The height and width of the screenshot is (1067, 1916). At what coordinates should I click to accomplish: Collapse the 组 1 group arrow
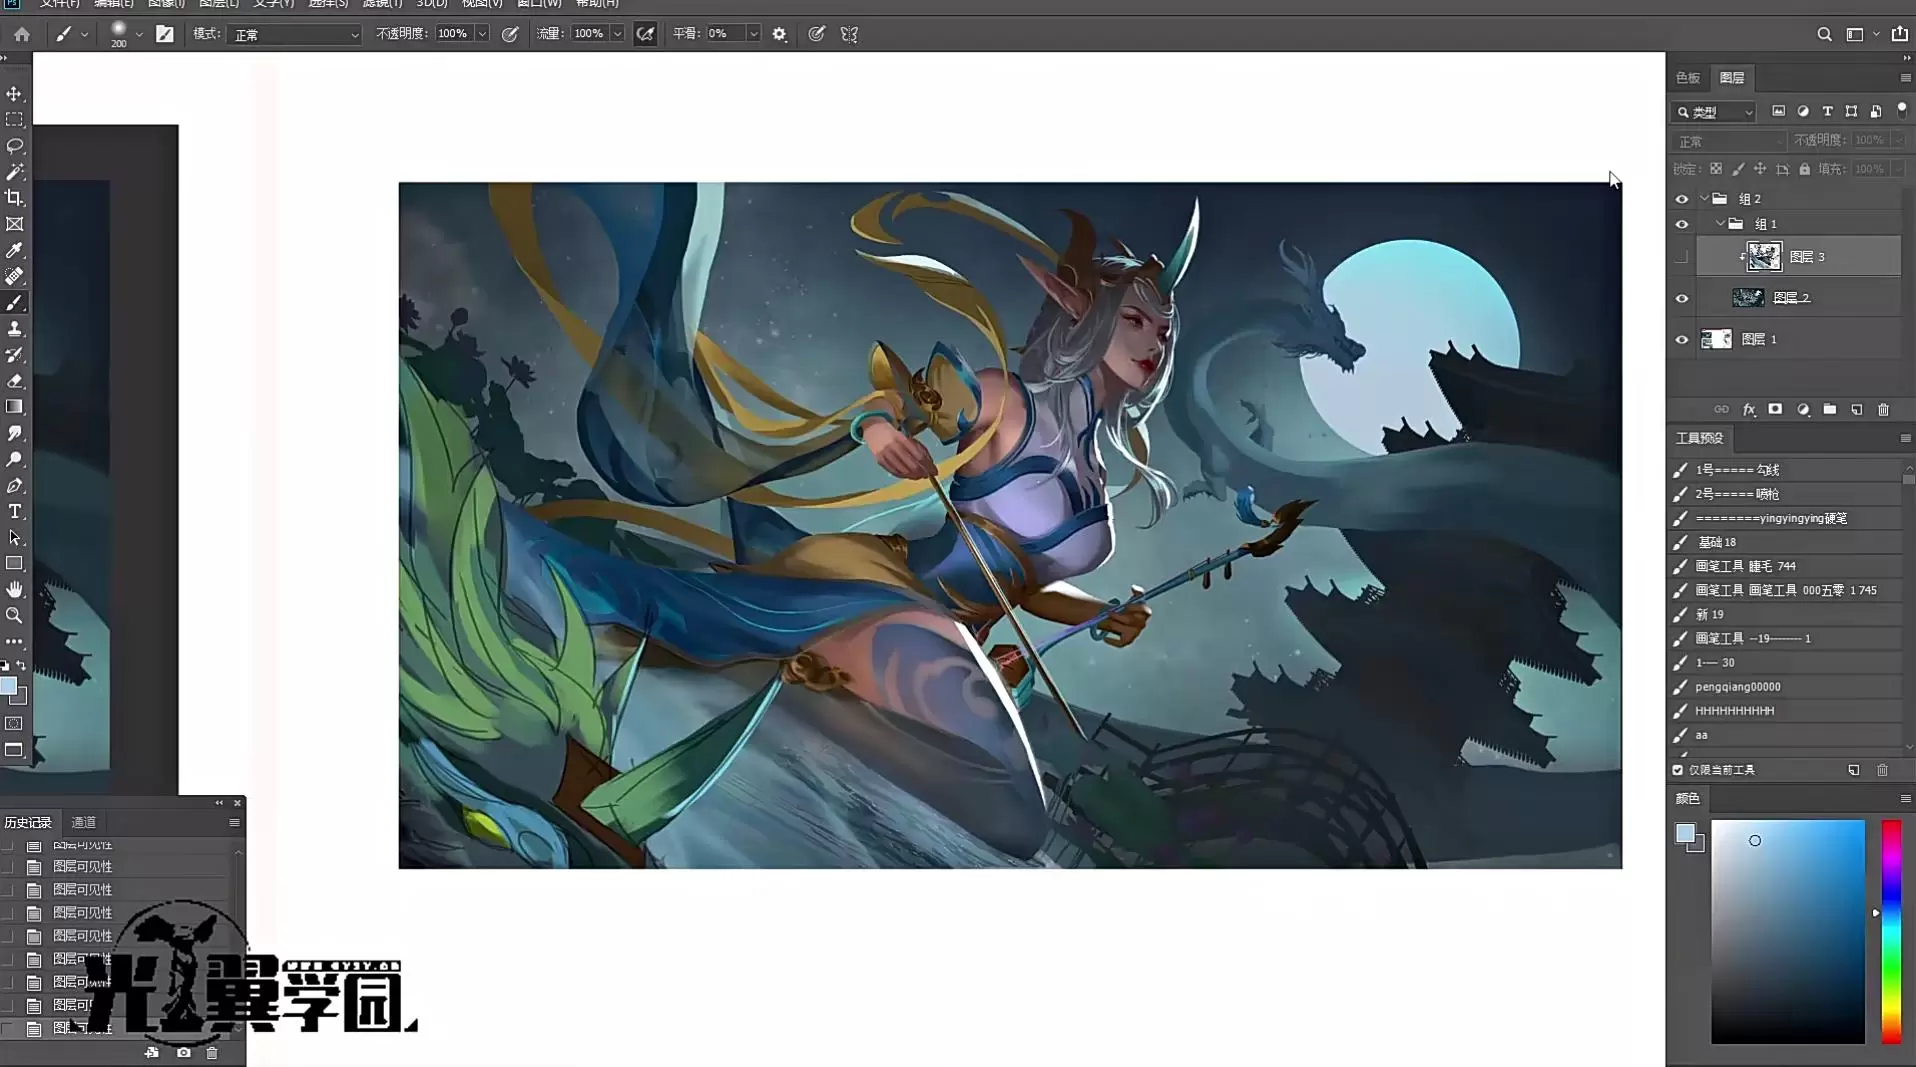tap(1720, 223)
